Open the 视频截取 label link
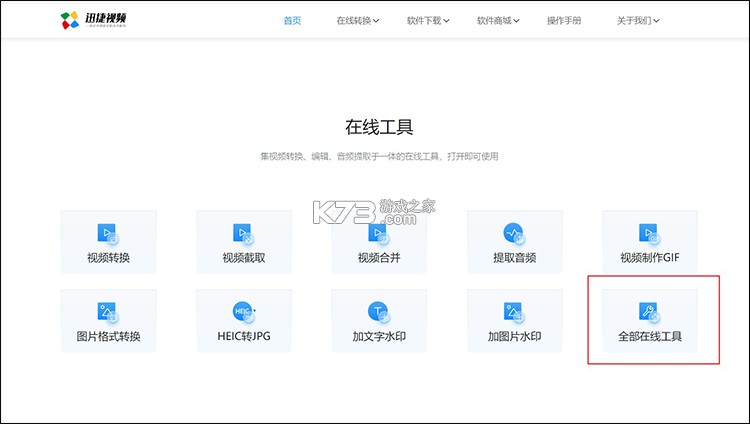The image size is (750, 424). [243, 258]
